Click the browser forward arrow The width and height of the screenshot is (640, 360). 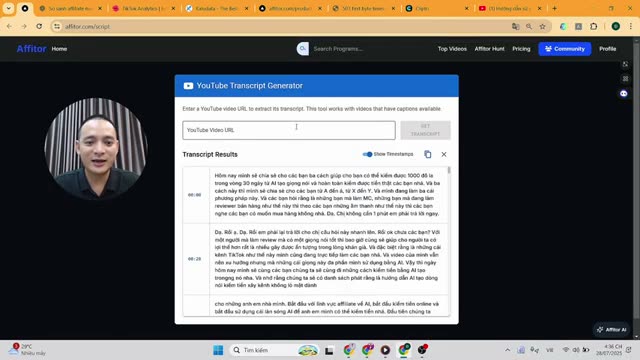point(24,26)
